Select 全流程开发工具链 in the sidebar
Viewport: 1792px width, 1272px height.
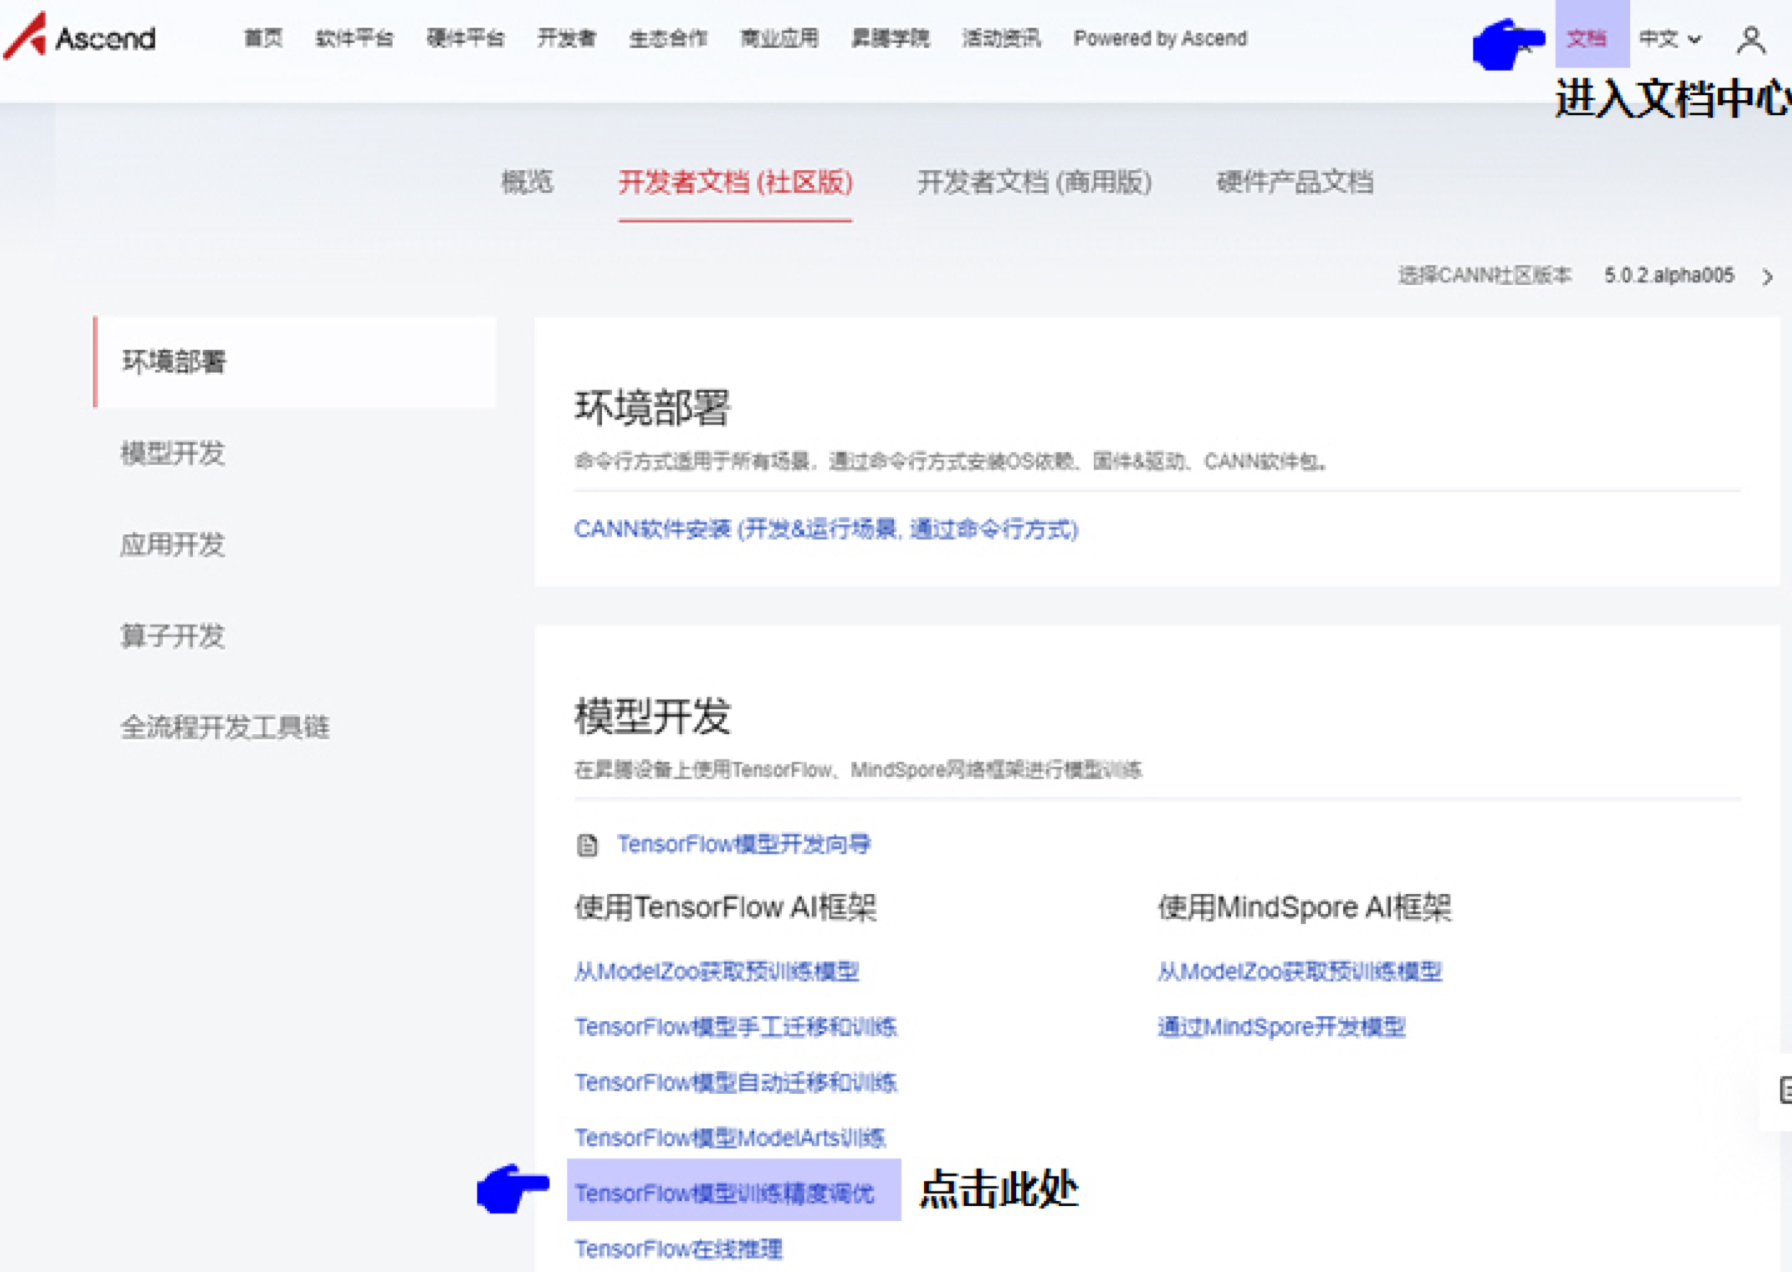(x=225, y=727)
